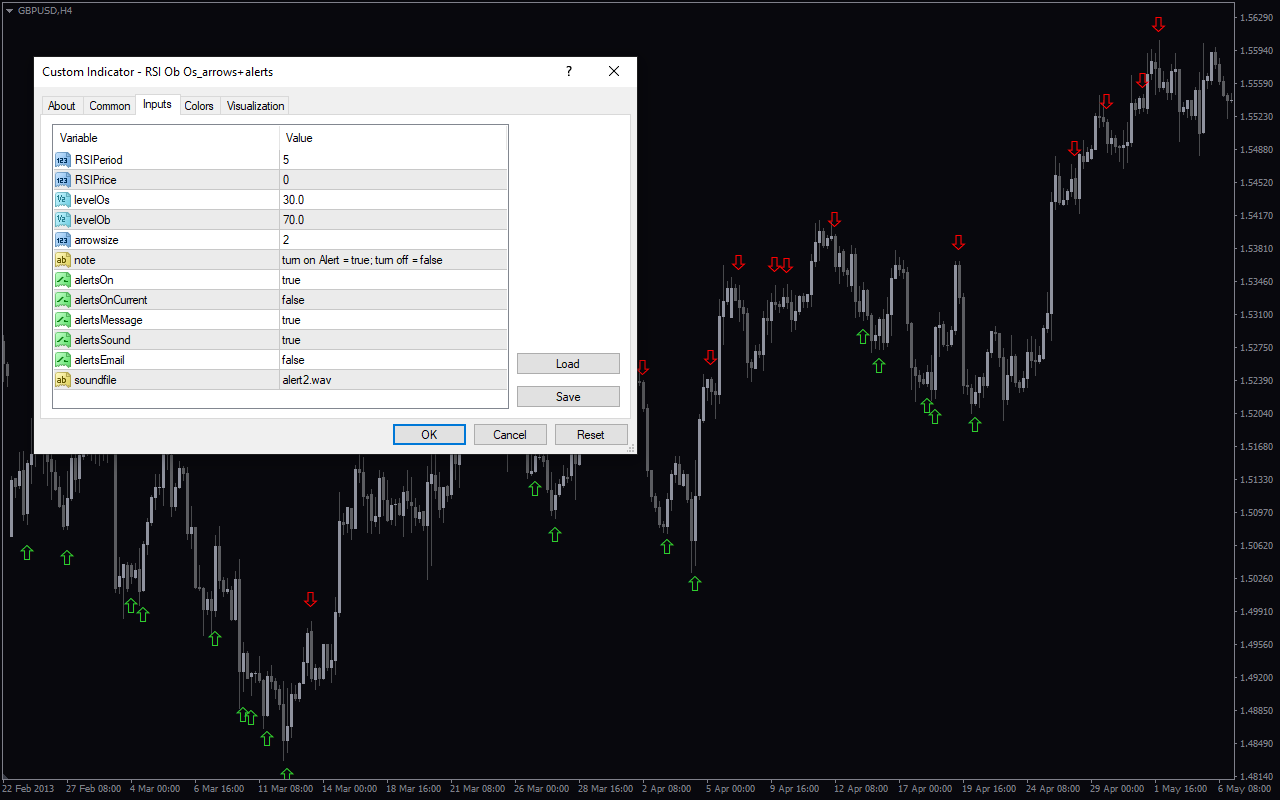Click the RSIPrice integer variable icon

tap(62, 180)
